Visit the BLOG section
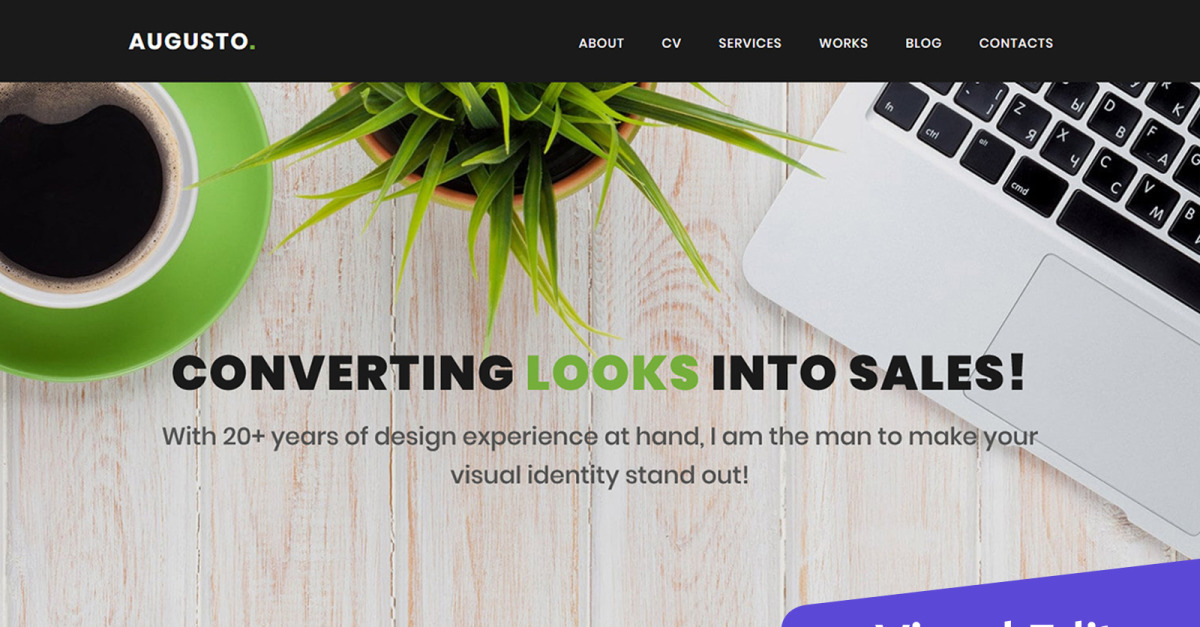1200x627 pixels. coord(923,43)
